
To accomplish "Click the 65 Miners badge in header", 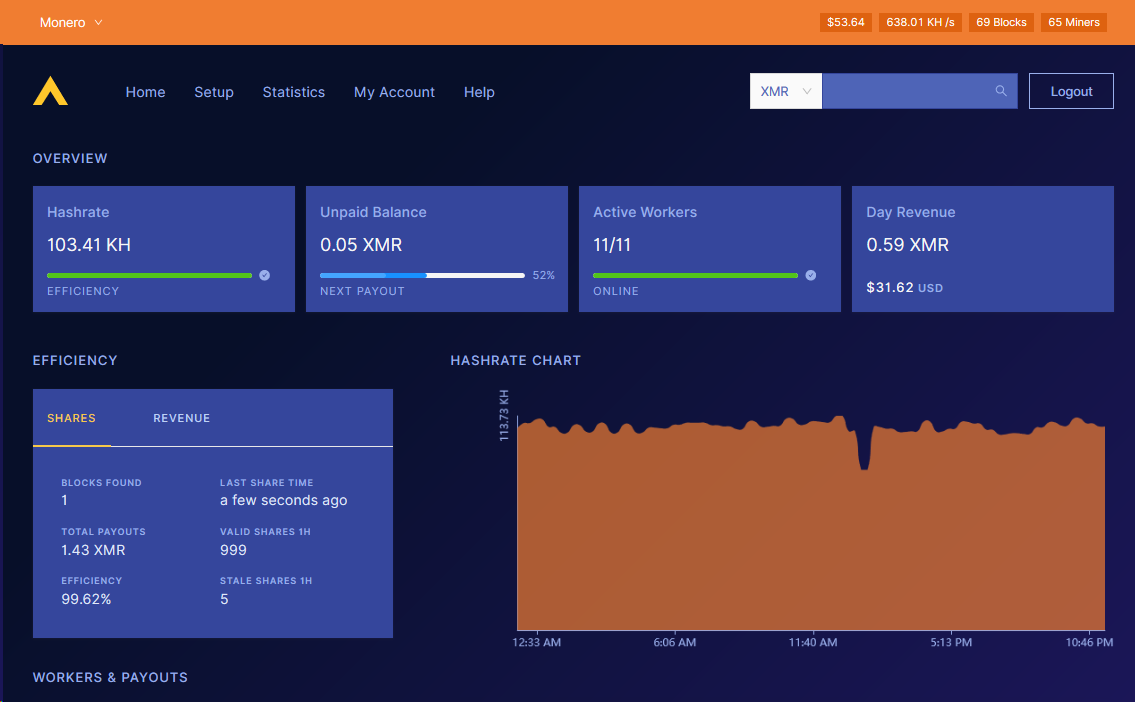I will point(1073,21).
